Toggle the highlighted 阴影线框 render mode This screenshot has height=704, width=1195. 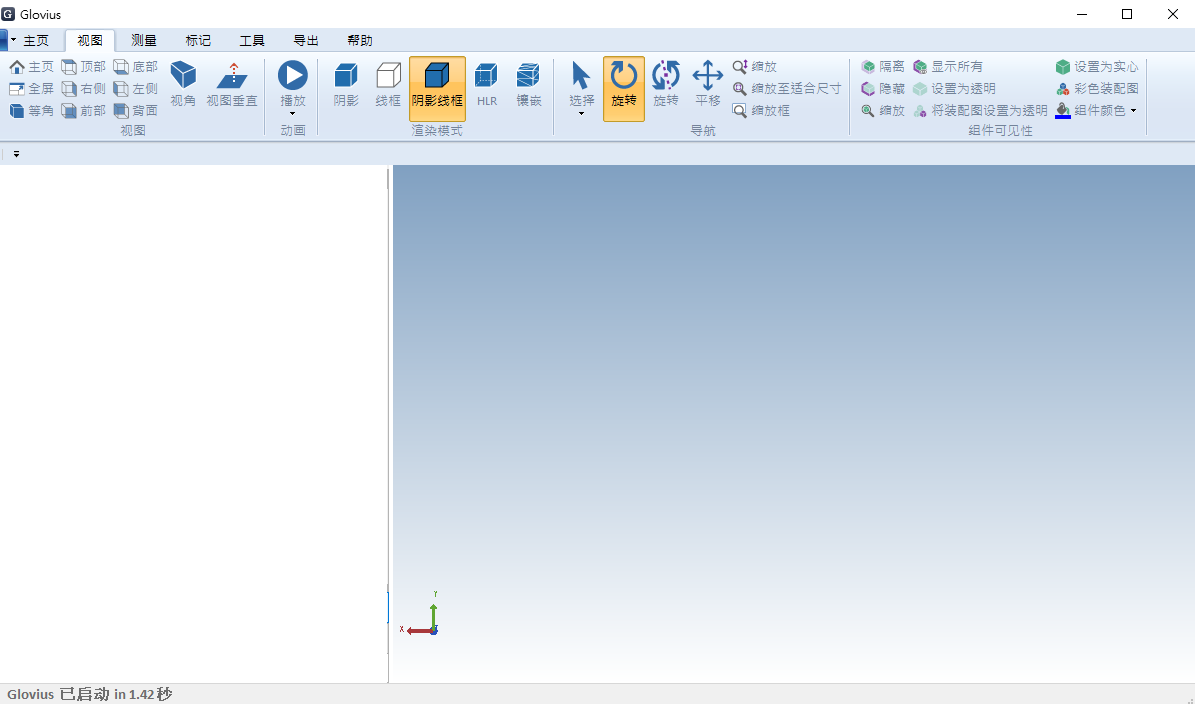pyautogui.click(x=437, y=88)
